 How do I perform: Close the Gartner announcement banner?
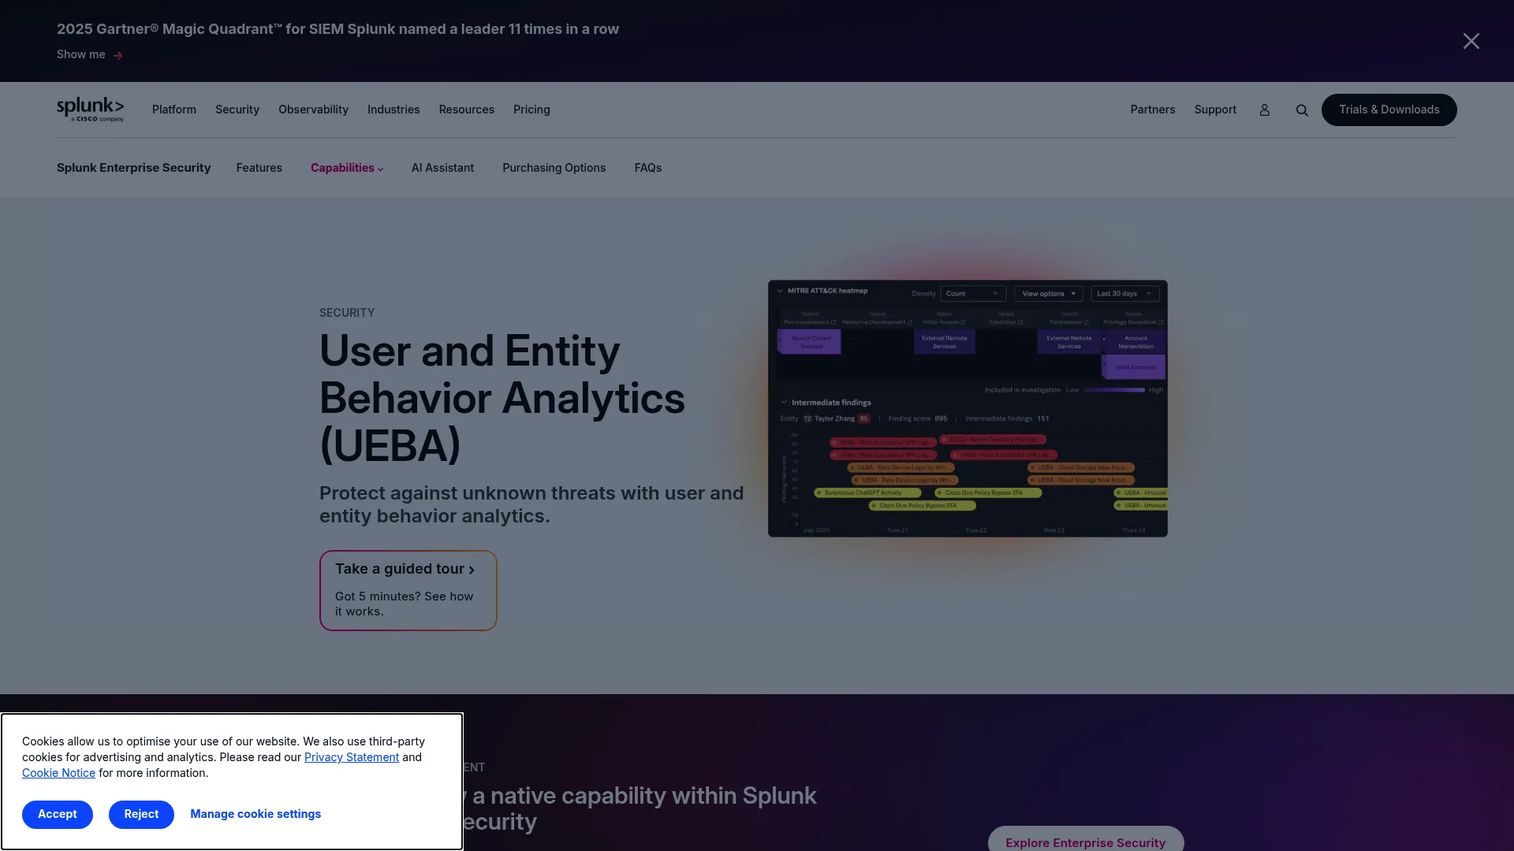(x=1471, y=41)
